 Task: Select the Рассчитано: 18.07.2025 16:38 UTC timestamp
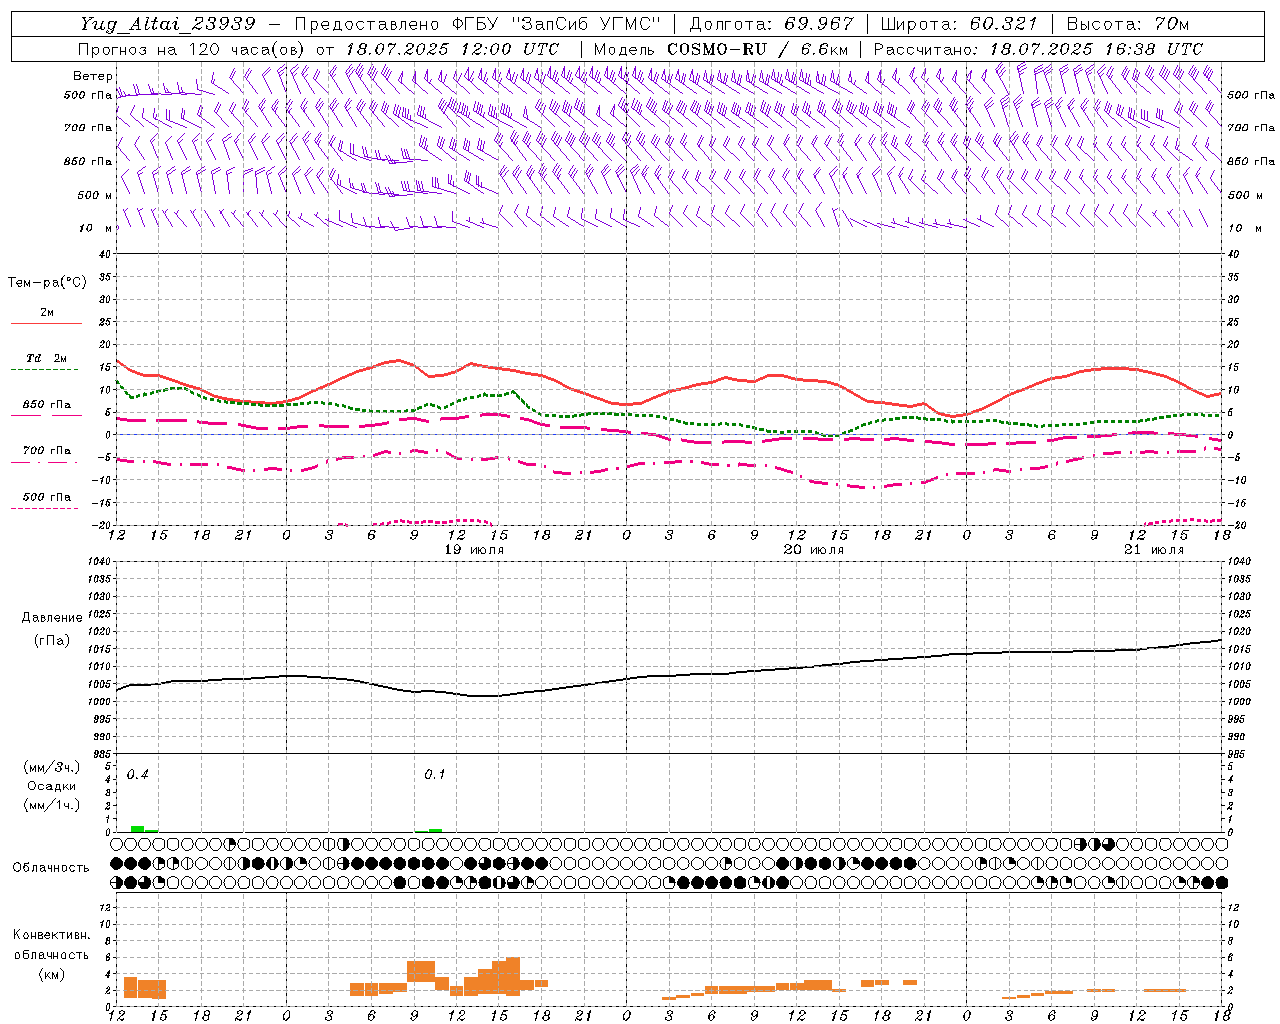(x=1038, y=49)
